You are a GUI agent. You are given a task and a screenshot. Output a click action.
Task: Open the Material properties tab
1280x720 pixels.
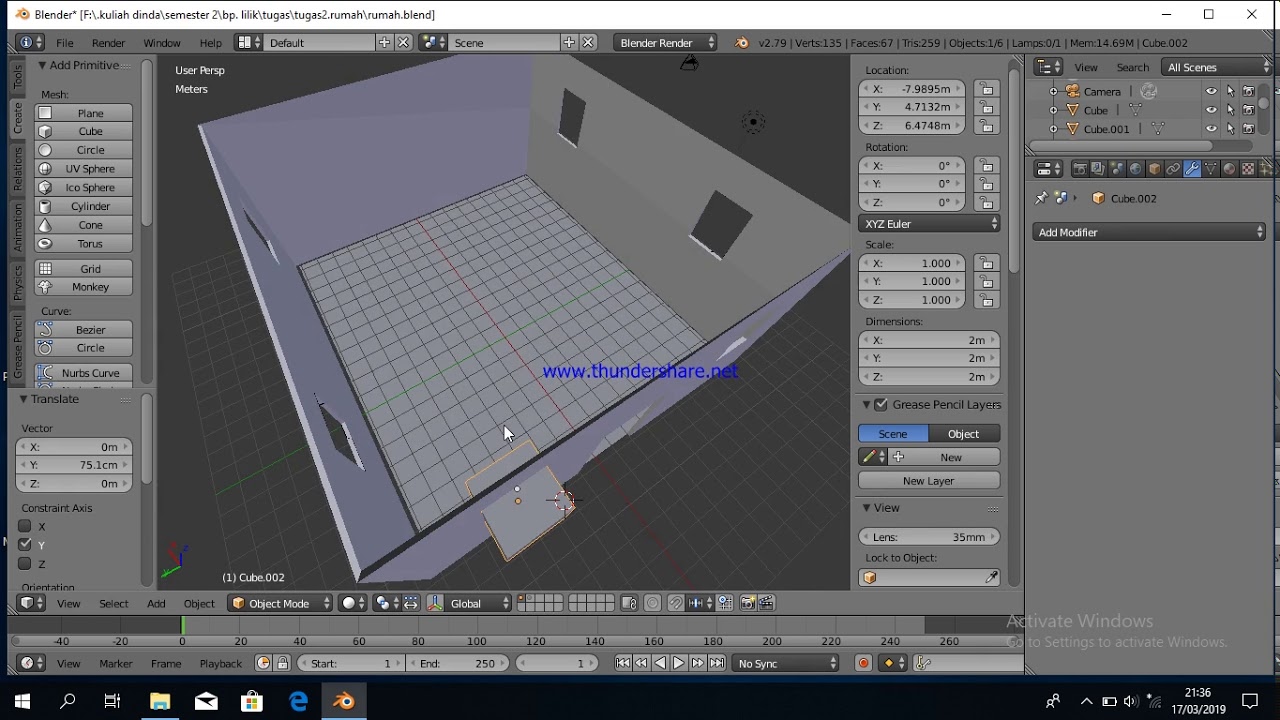(x=1229, y=169)
